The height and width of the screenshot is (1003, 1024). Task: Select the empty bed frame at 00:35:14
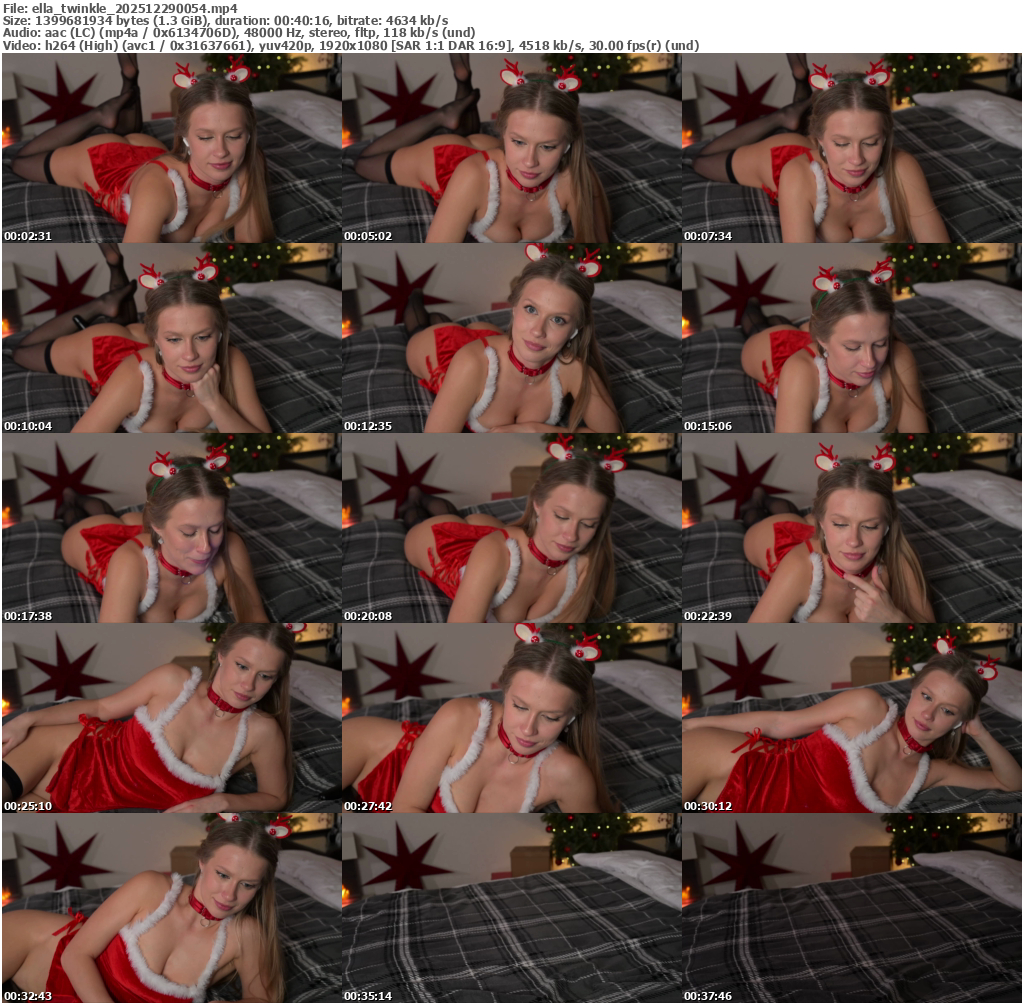click(511, 908)
